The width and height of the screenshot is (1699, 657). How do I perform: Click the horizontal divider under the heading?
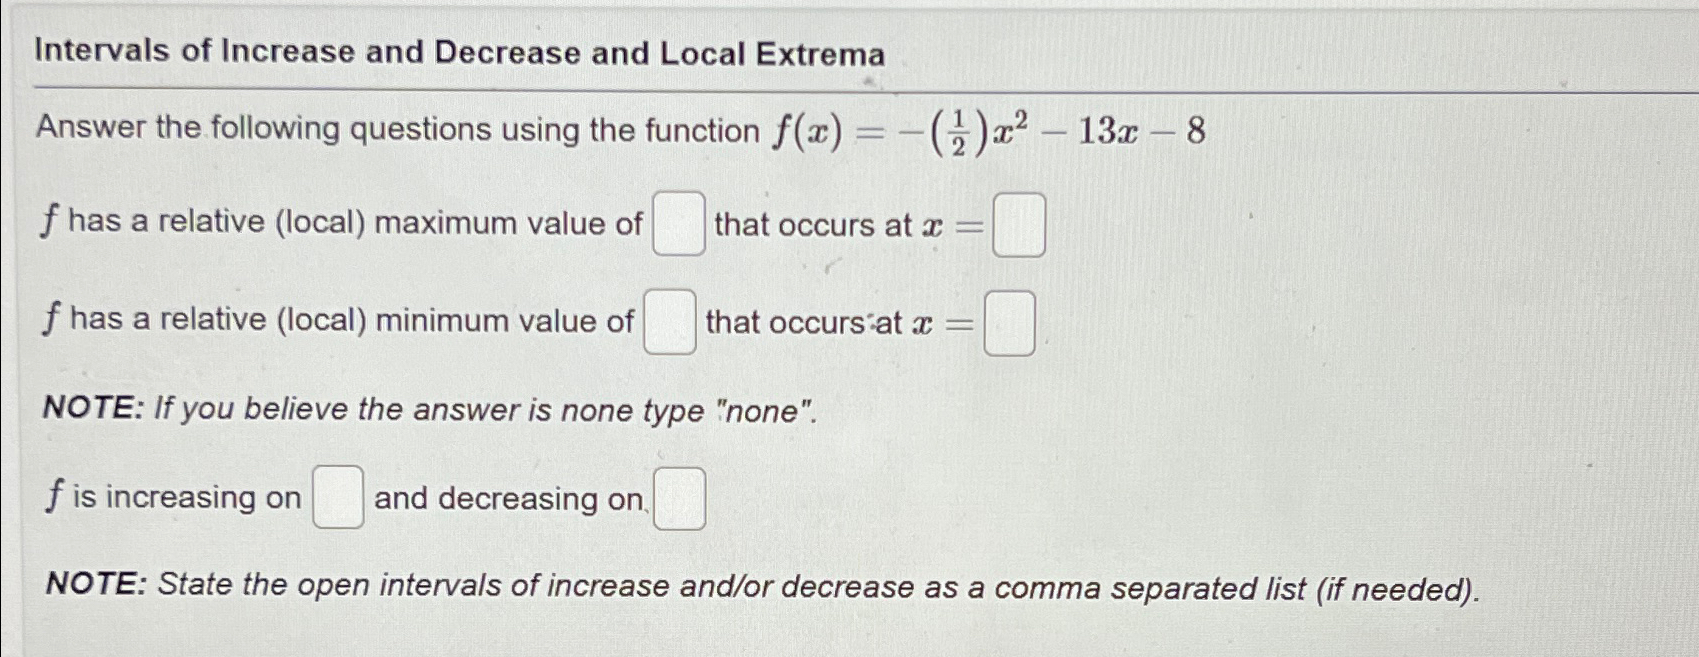[850, 87]
